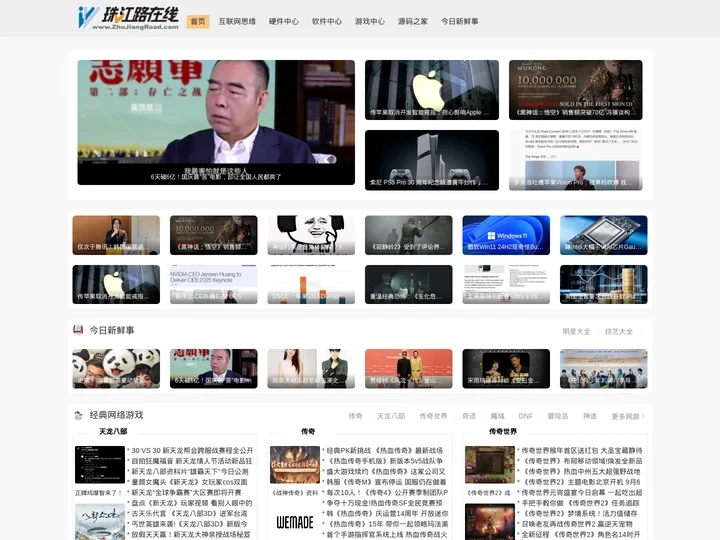
Task: Open 今日新鲜事 in navigation bar
Action: (460, 22)
